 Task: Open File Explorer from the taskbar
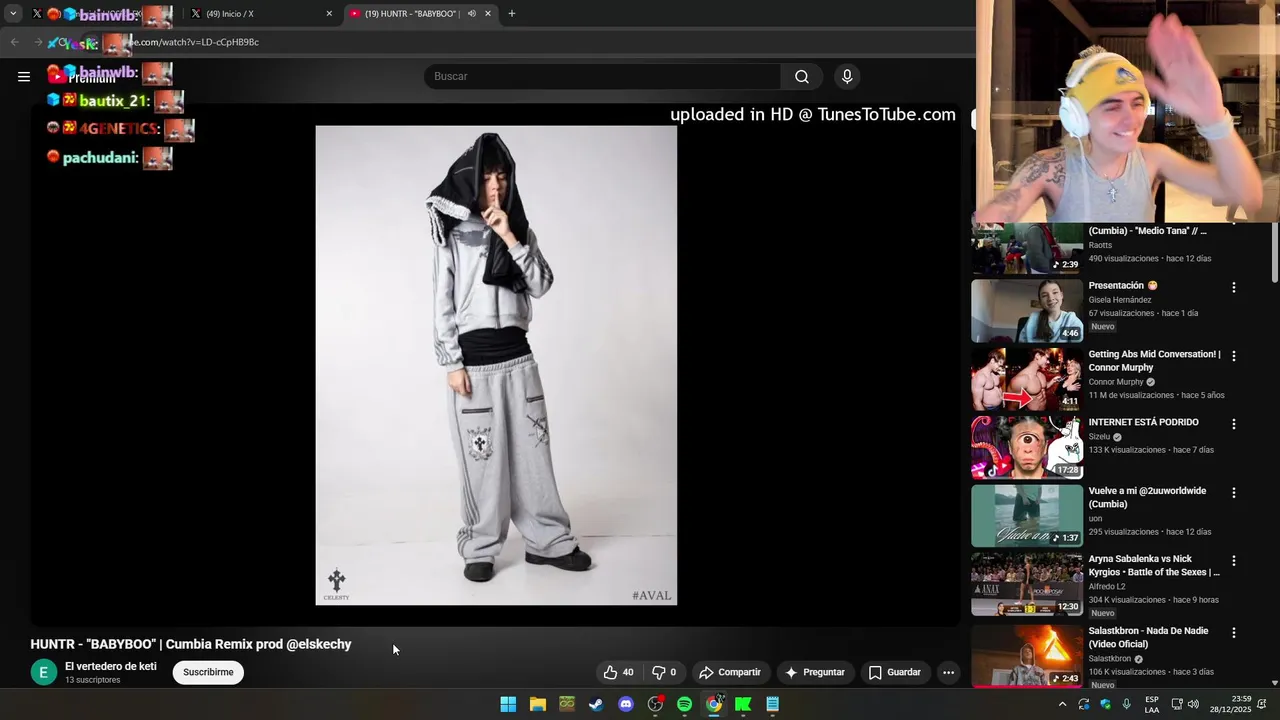[537, 704]
